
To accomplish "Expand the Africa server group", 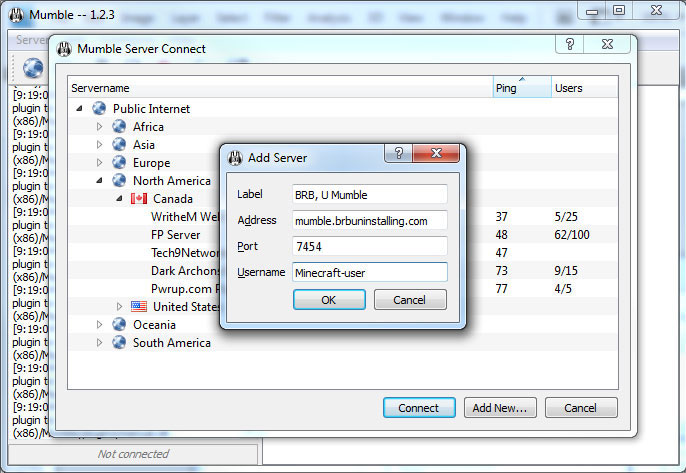I will tap(99, 126).
